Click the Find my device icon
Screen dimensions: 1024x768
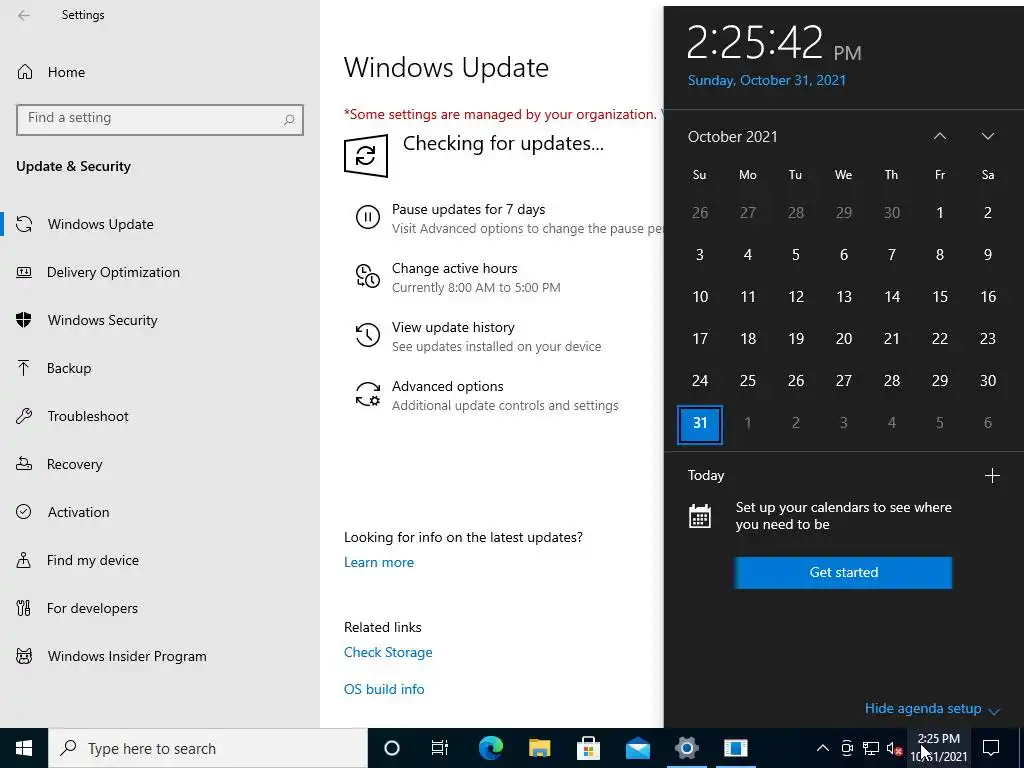click(x=24, y=560)
